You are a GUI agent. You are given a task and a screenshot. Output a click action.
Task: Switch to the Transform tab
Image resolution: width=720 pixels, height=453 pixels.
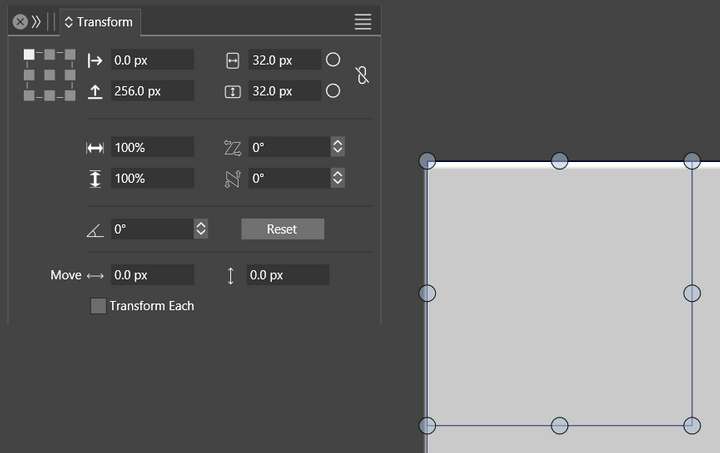coord(100,22)
